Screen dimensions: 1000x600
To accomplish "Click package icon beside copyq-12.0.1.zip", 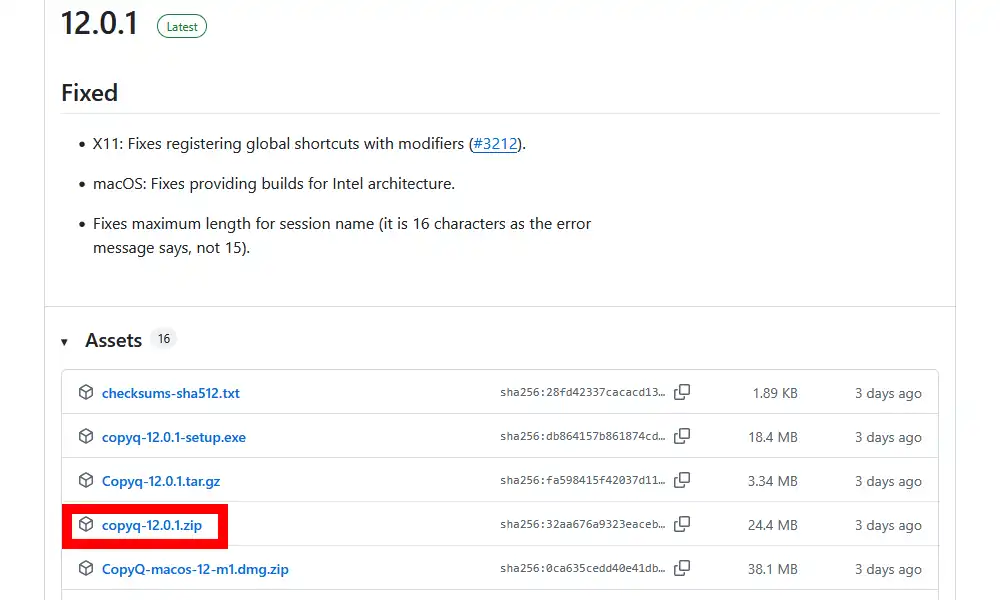I will [86, 525].
